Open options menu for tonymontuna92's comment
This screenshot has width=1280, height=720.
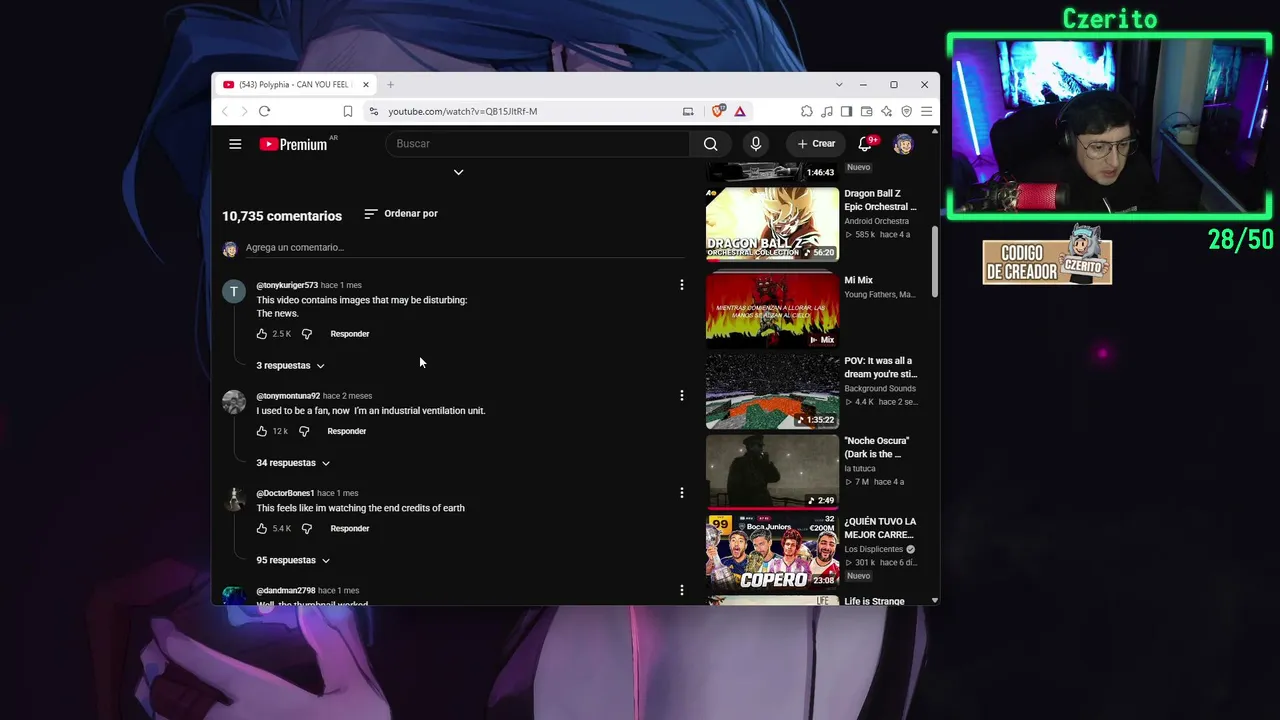point(682,396)
